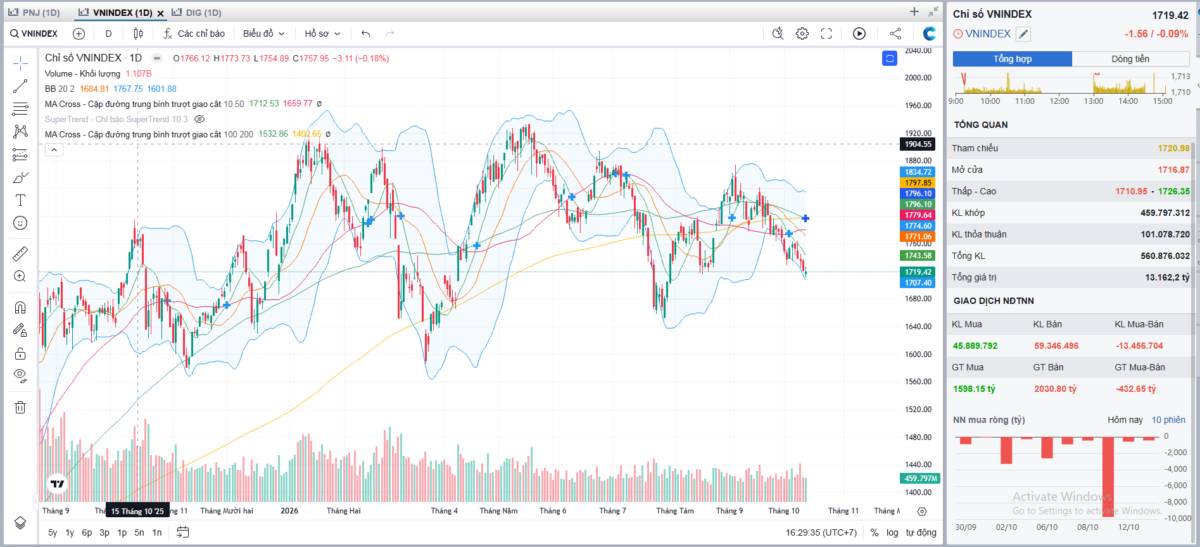Screen dimensions: 1200x547
Task: Click the collapse panel arrows icon
Action: pos(933,12)
